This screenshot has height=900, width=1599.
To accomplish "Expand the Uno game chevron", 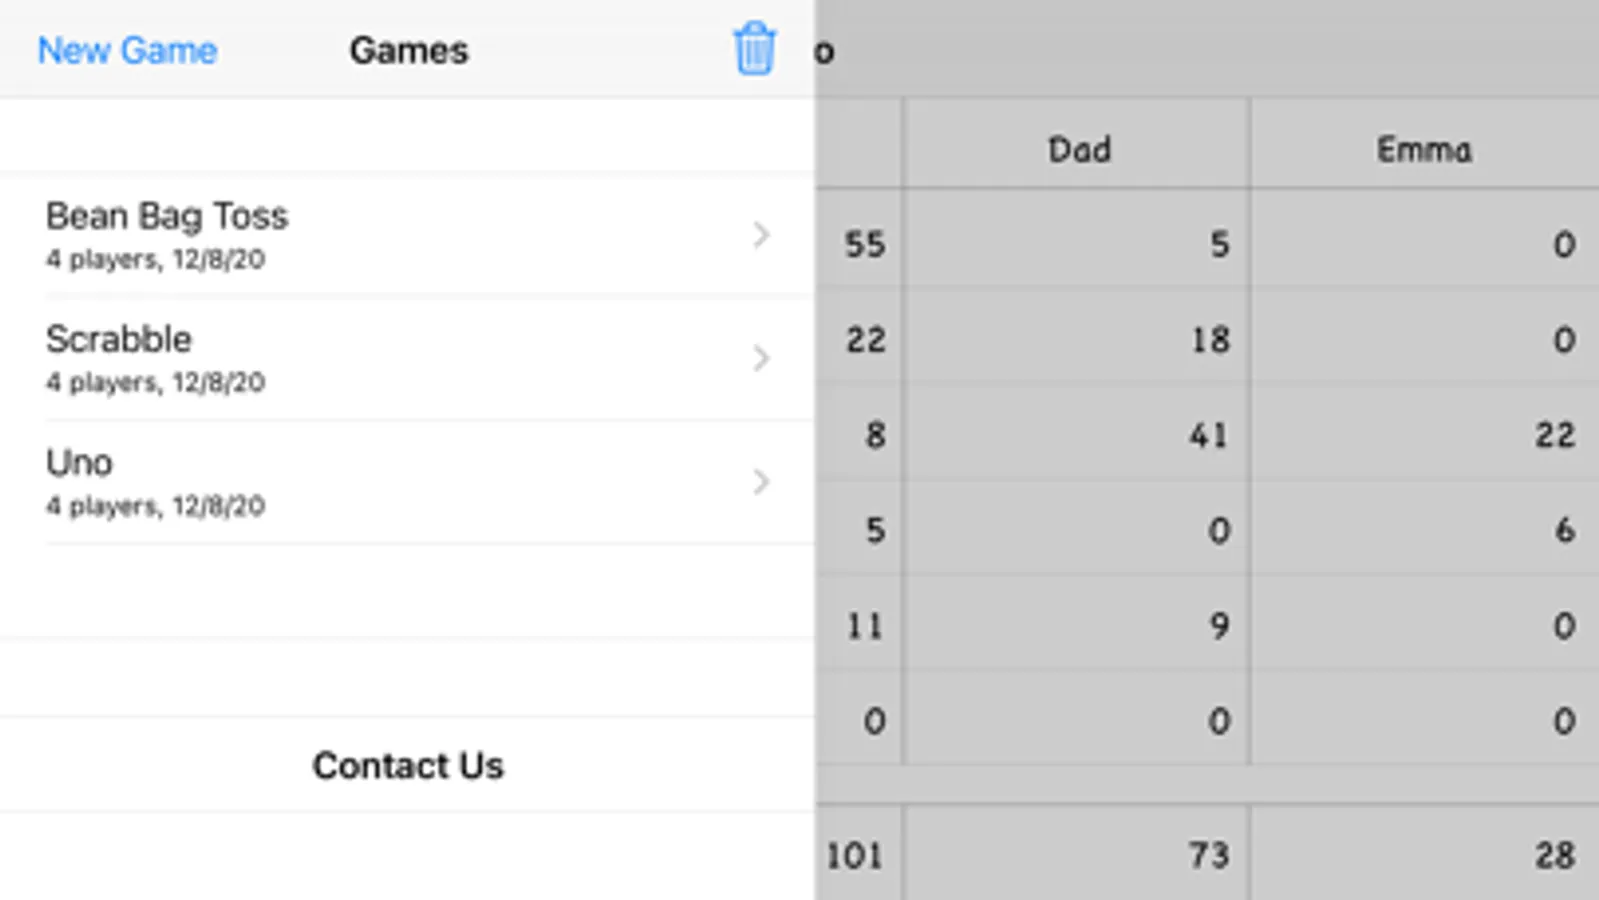I will [x=761, y=482].
